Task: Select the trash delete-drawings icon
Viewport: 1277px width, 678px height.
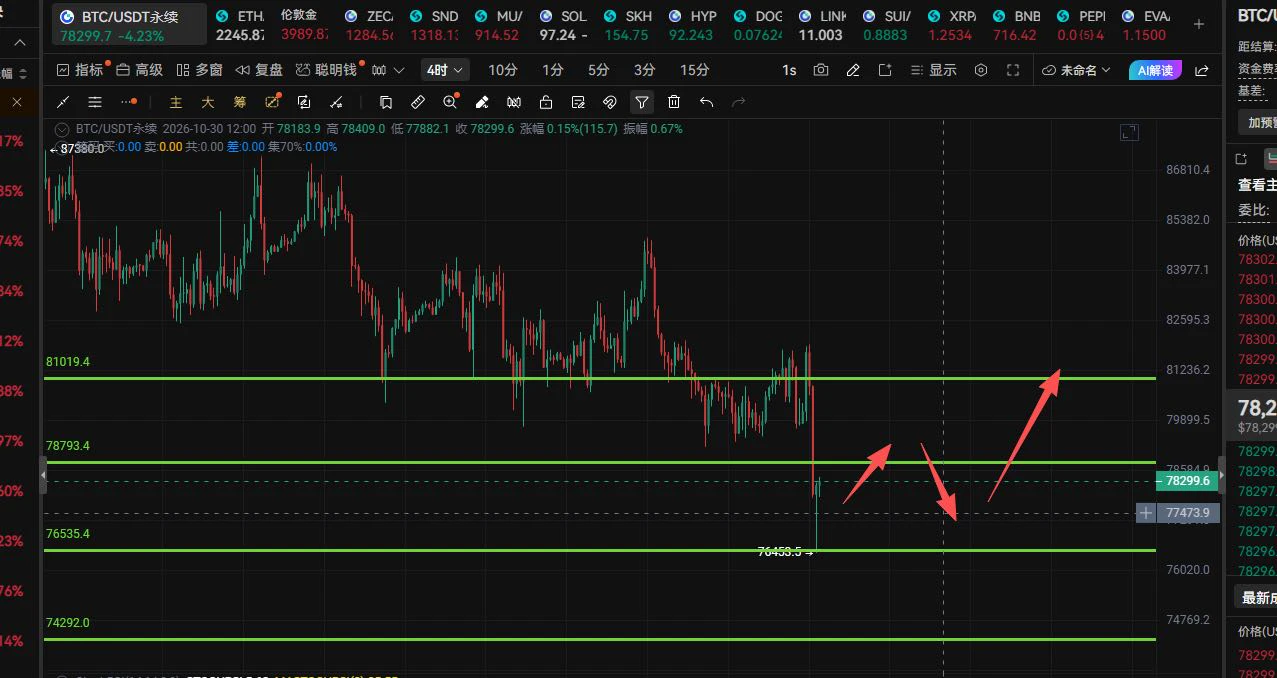Action: 674,102
